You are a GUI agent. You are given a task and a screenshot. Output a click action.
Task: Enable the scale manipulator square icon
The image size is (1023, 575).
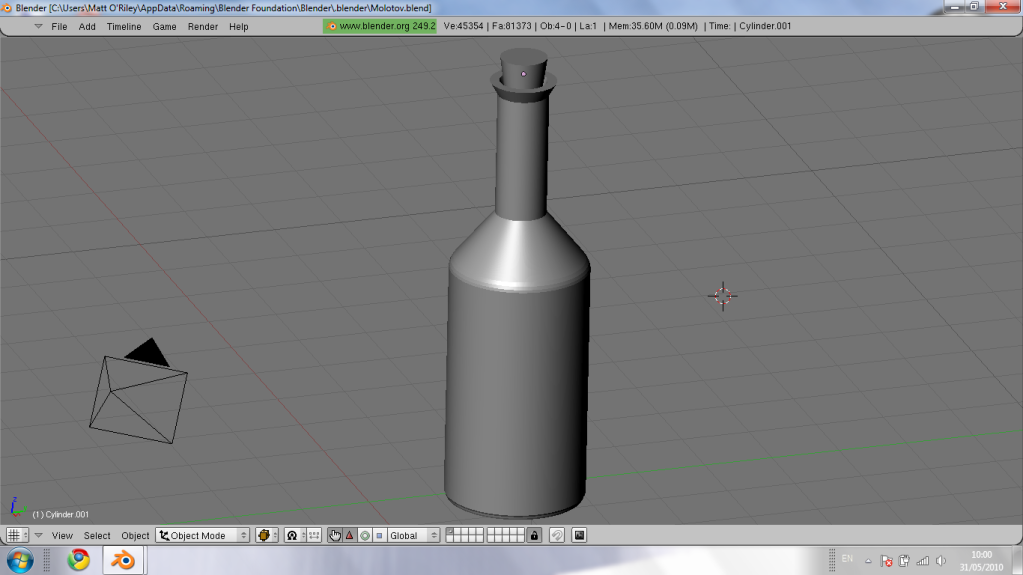point(379,536)
